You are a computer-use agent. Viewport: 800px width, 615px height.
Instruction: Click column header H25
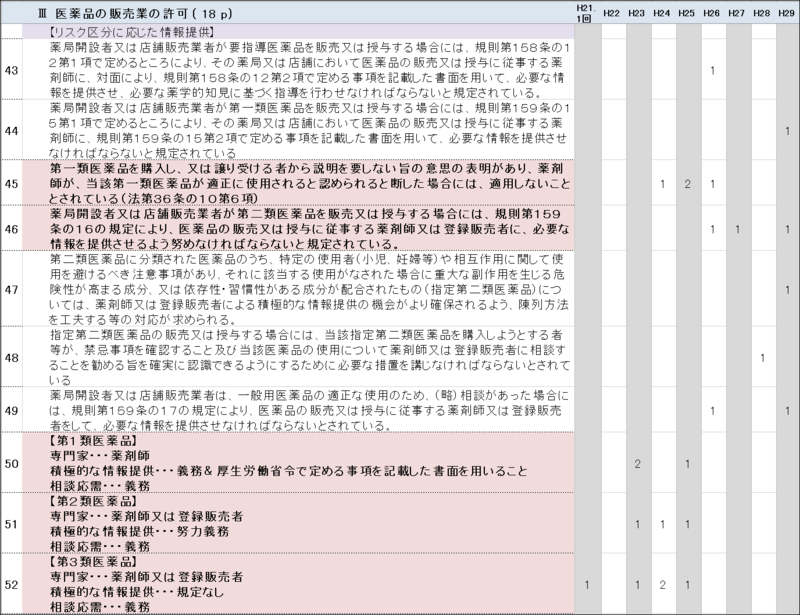(686, 13)
